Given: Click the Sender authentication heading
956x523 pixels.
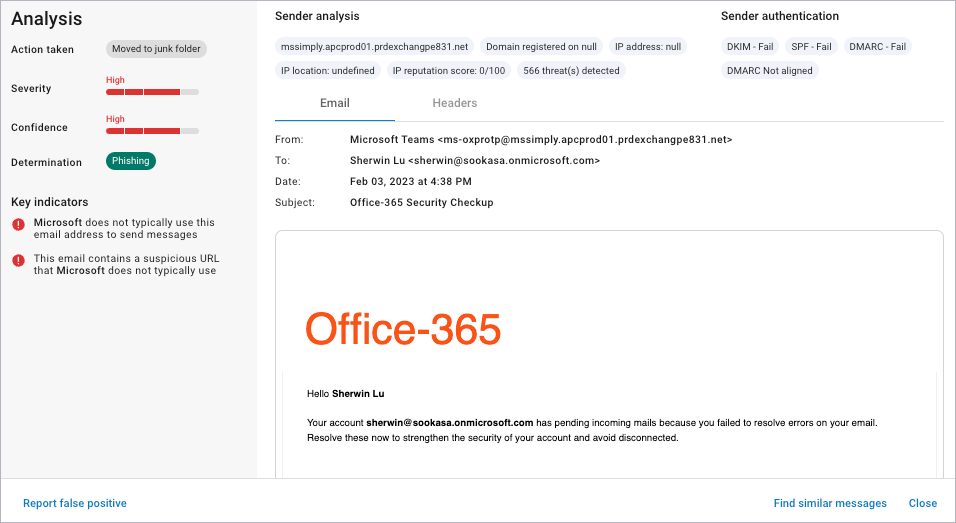Looking at the screenshot, I should [x=780, y=16].
